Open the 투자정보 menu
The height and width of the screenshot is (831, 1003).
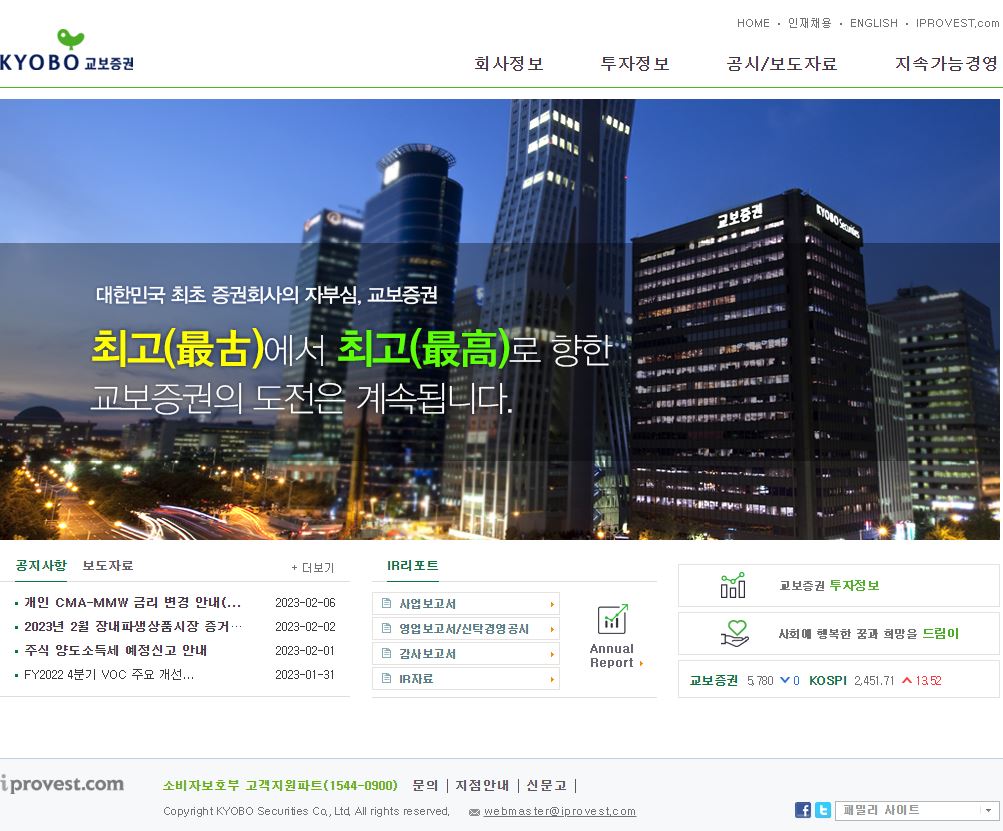click(x=635, y=63)
